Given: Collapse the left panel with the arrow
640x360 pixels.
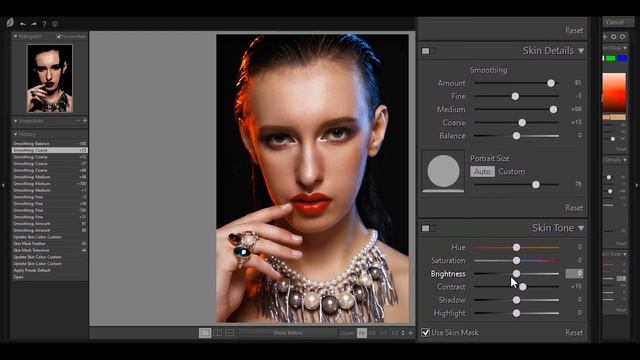Looking at the screenshot, I should pos(3,185).
